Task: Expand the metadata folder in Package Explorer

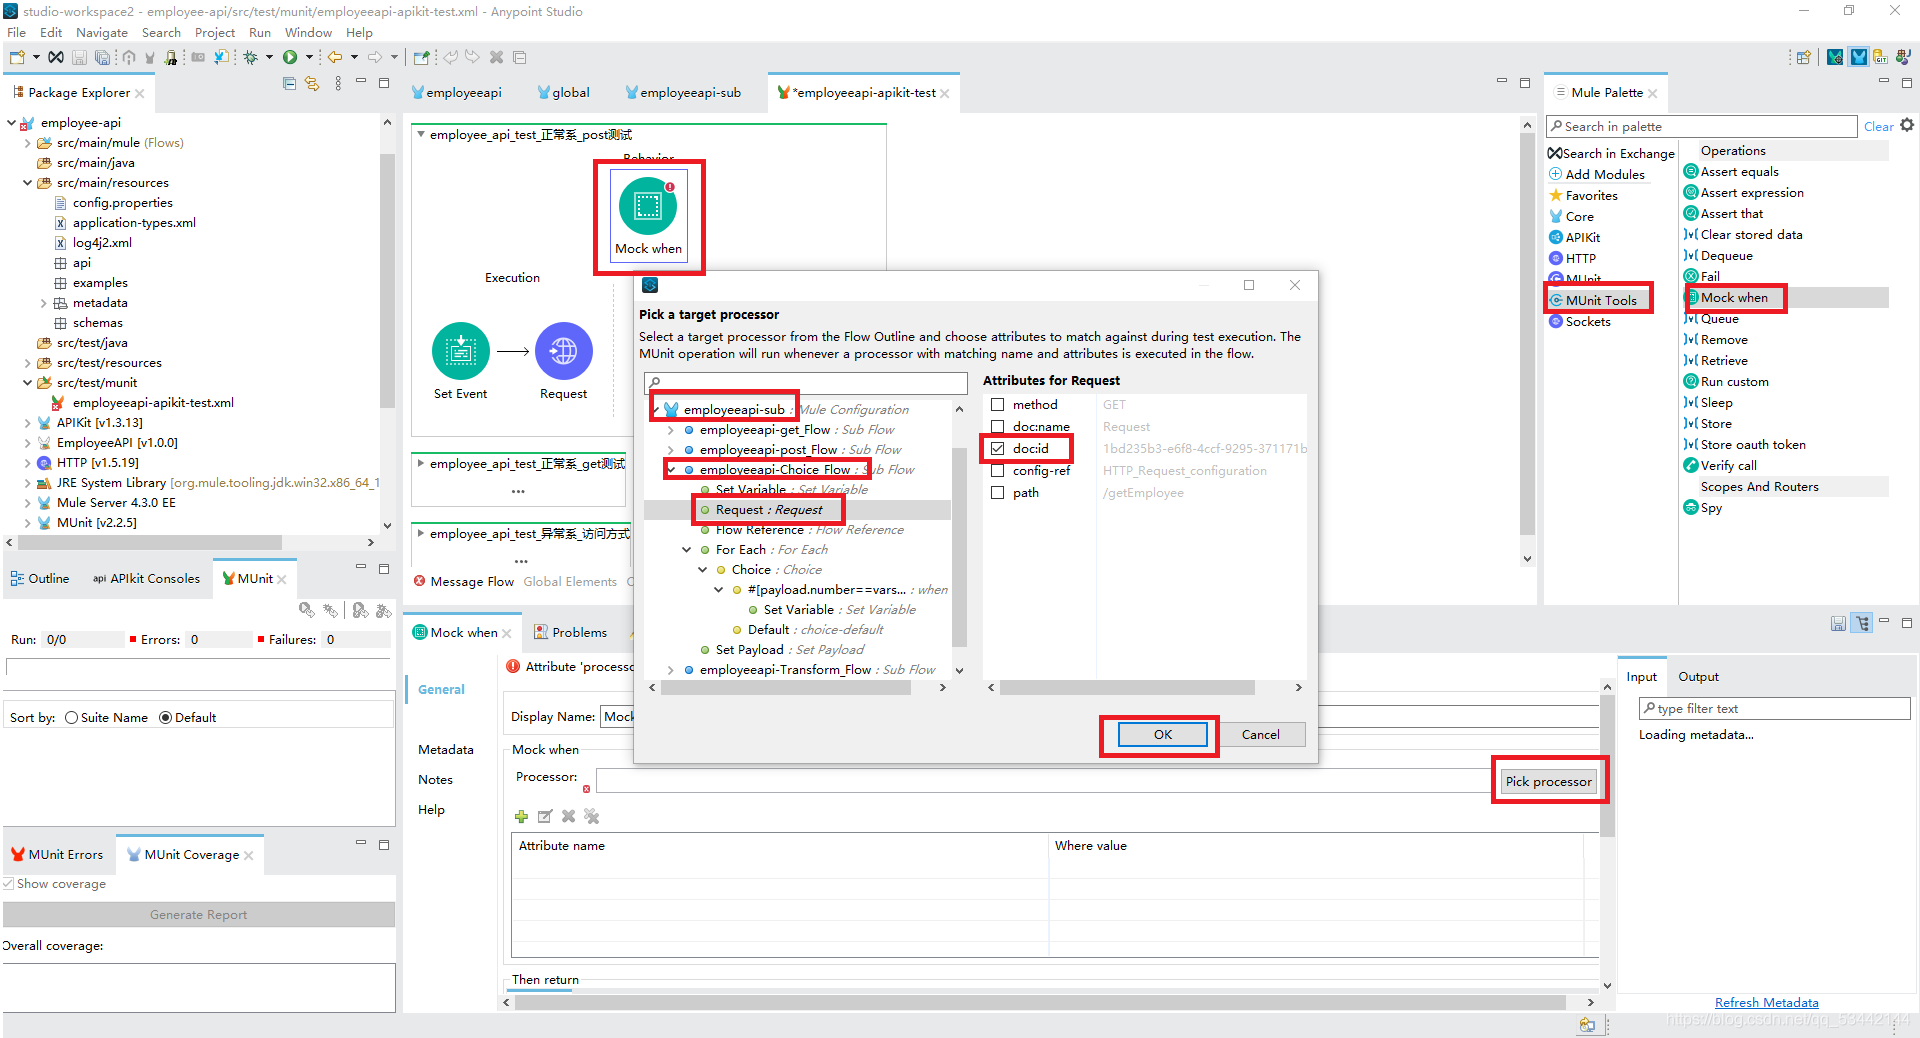Action: [43, 303]
